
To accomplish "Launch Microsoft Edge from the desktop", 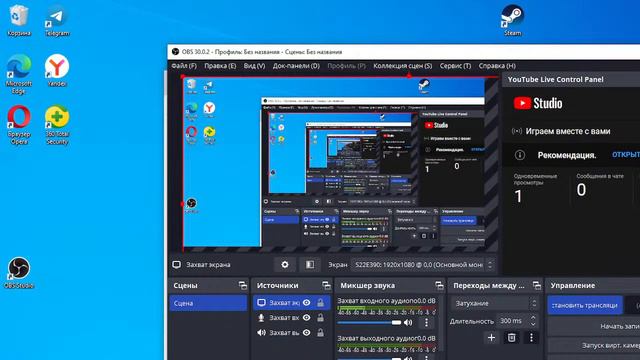I will tap(18, 73).
